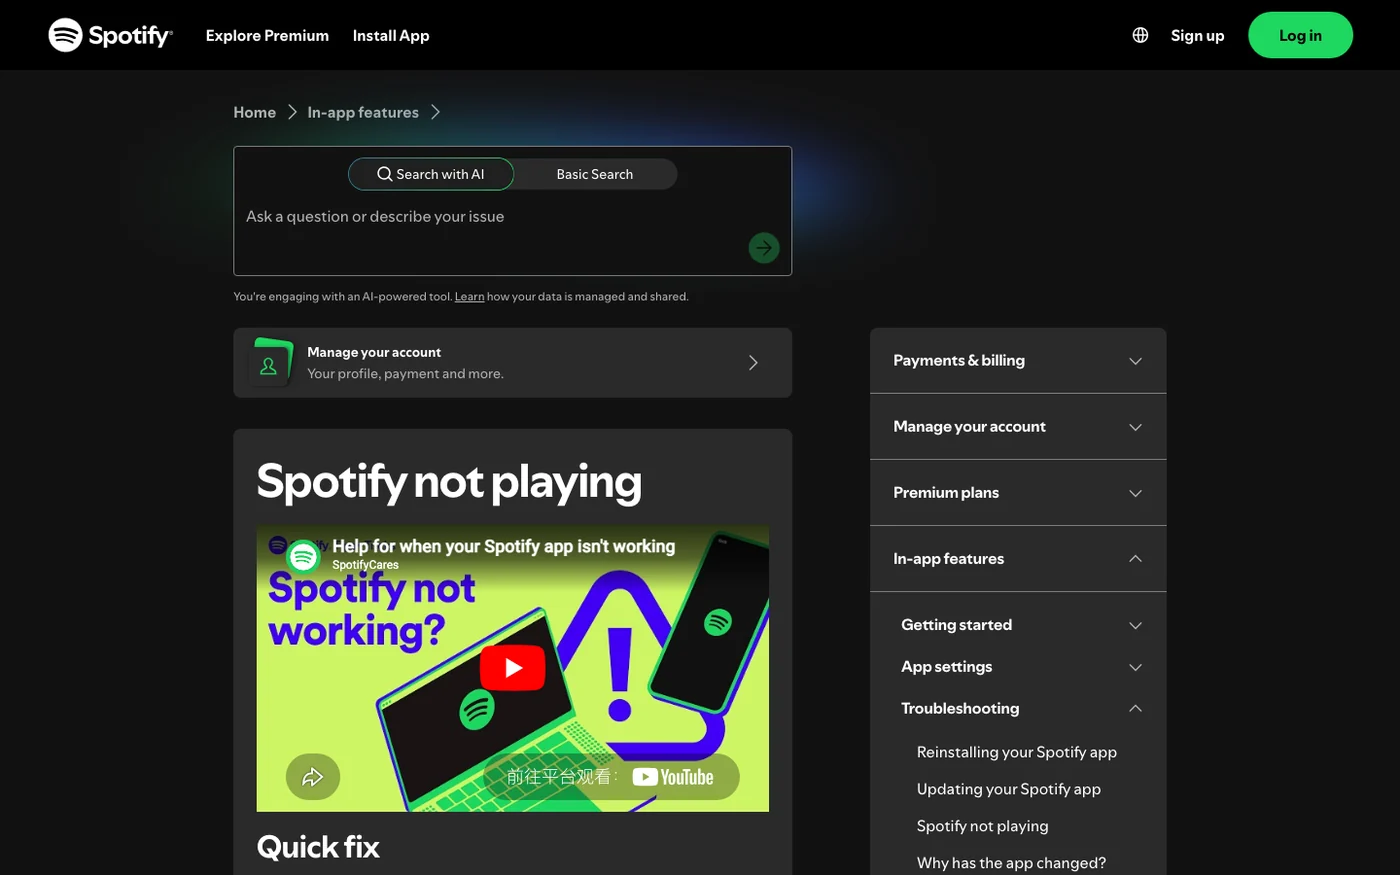Open Why has the app changed? article
This screenshot has height=875, width=1400.
coord(1011,863)
